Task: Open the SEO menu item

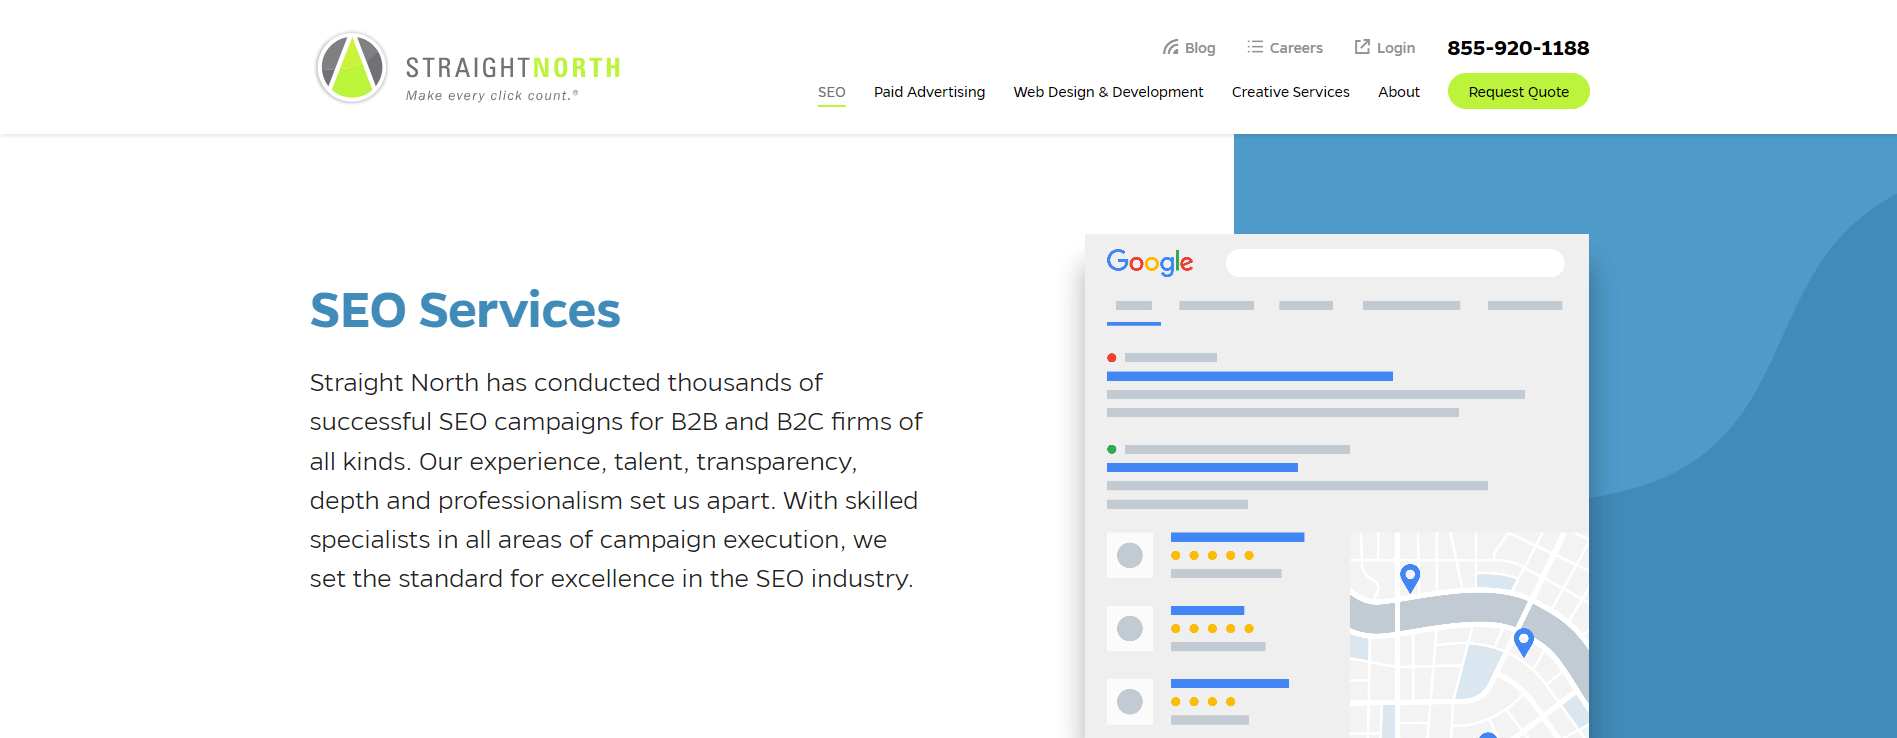Action: 832,92
